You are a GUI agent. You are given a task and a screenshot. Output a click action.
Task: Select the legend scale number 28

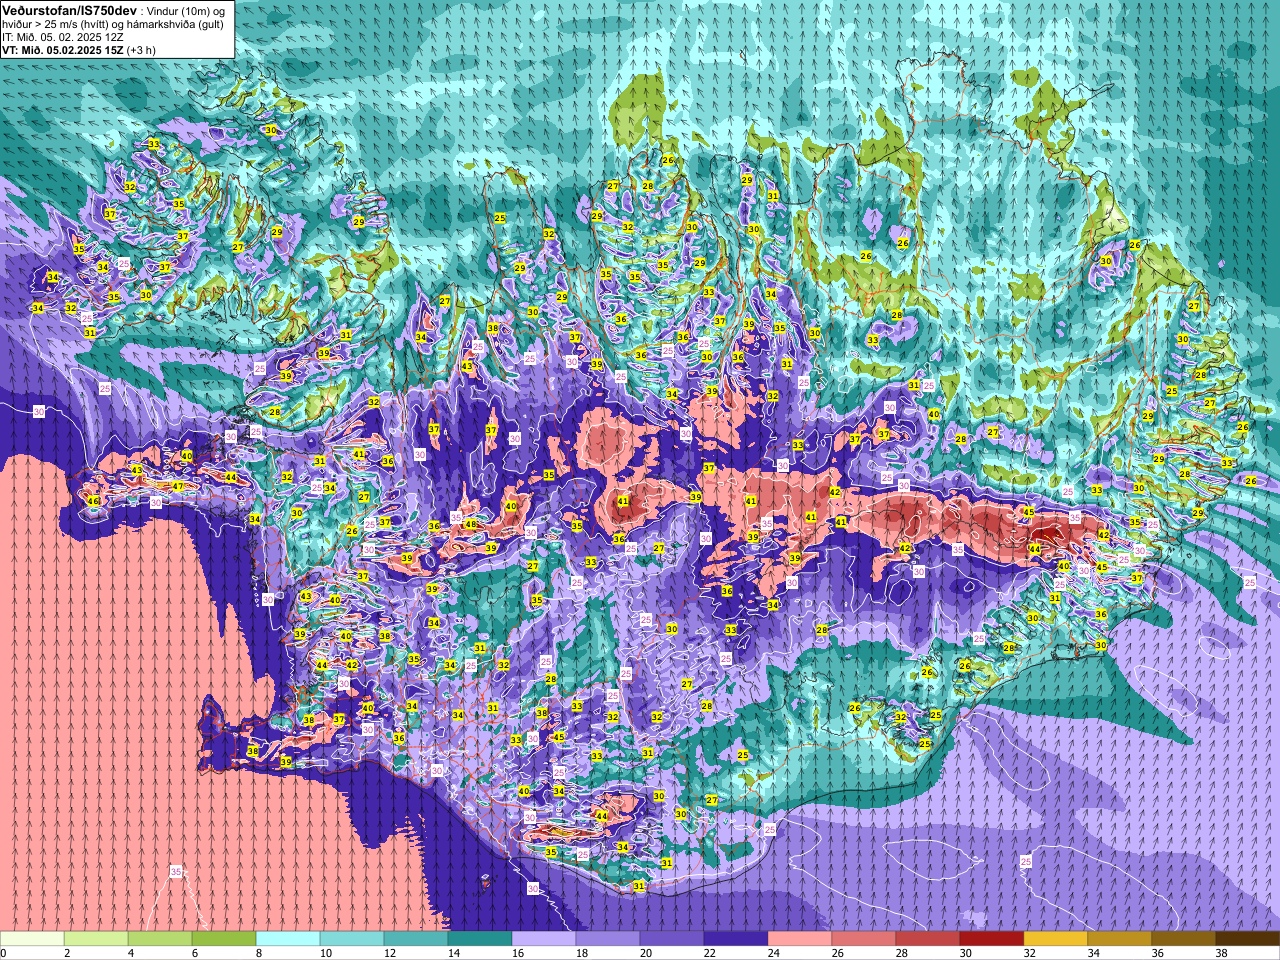click(x=901, y=953)
